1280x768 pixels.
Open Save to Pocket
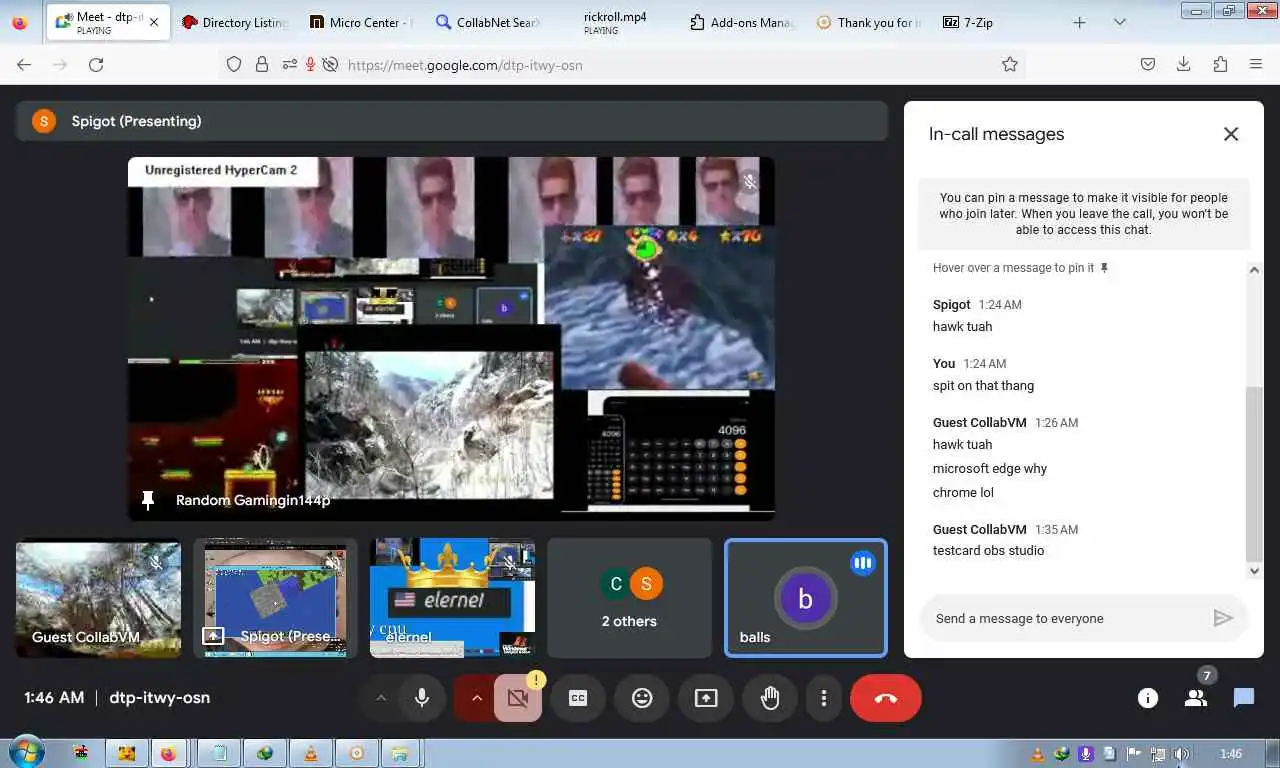coord(1148,64)
